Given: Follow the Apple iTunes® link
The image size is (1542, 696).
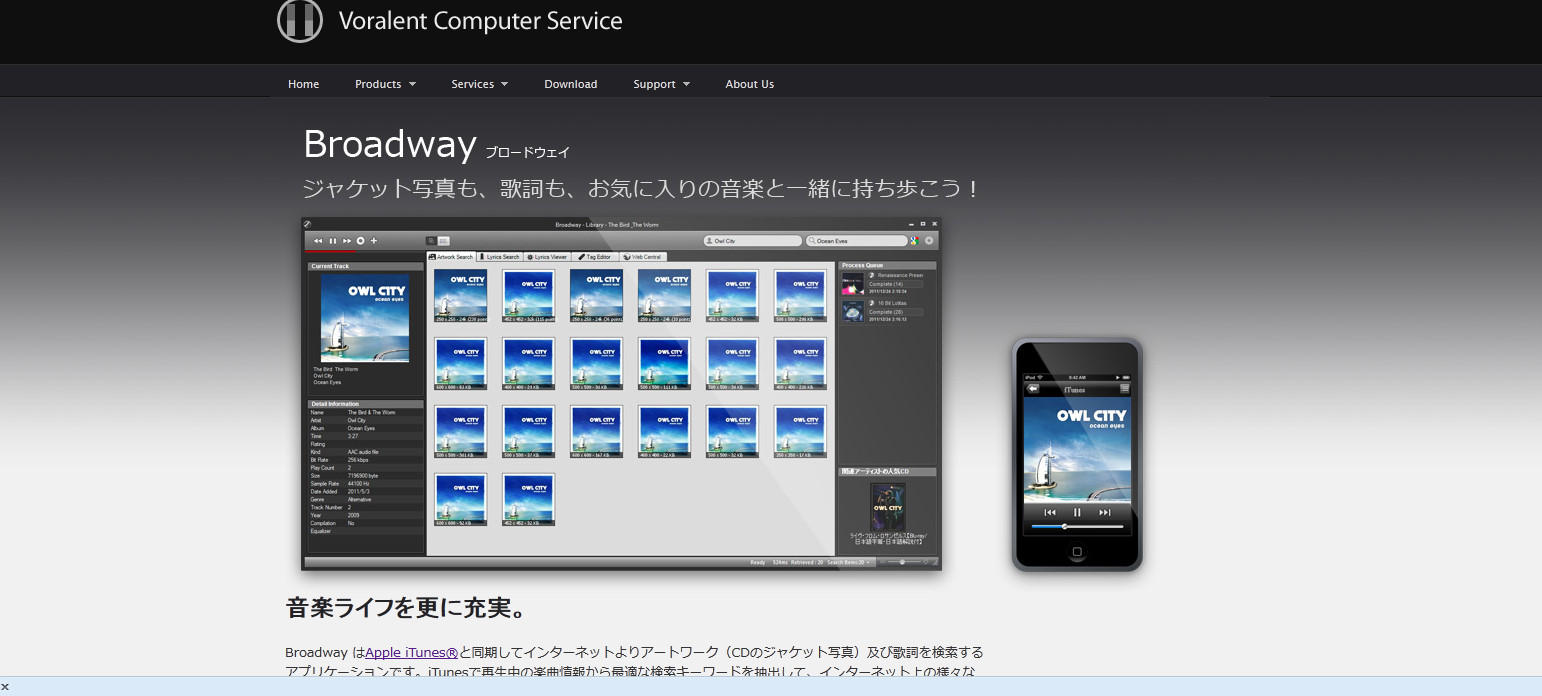Looking at the screenshot, I should pos(411,653).
